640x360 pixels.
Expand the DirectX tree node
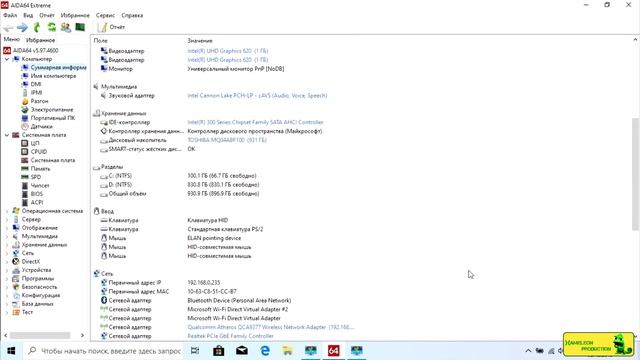point(7,262)
